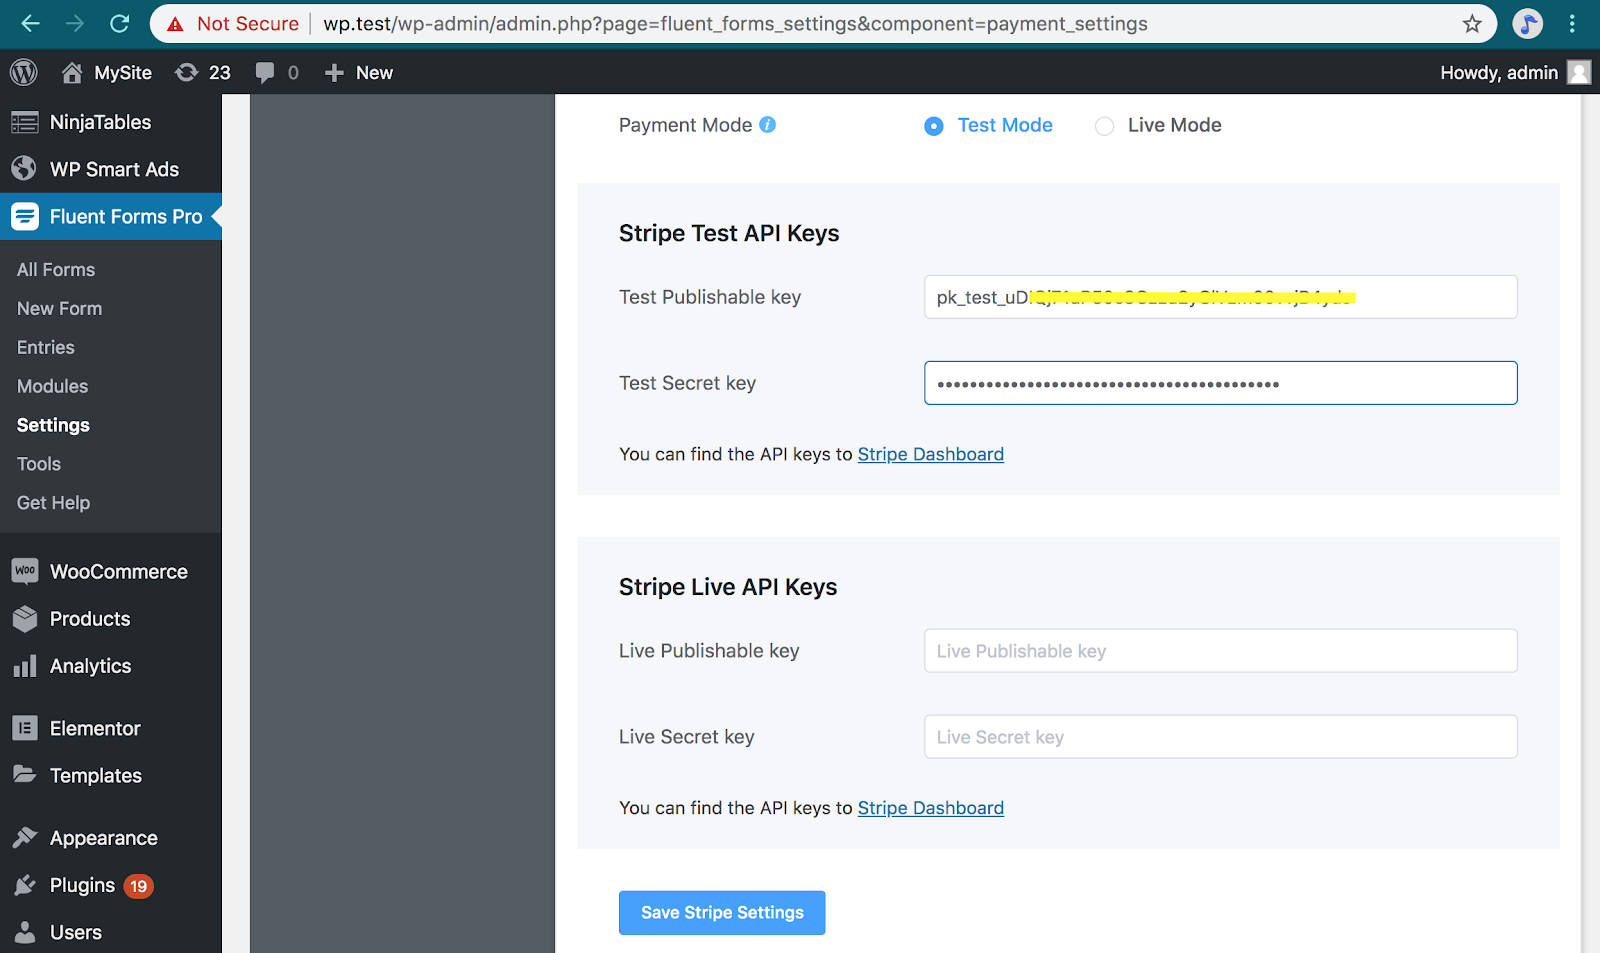This screenshot has width=1600, height=953.
Task: Open All Forms submenu item
Action: point(56,270)
